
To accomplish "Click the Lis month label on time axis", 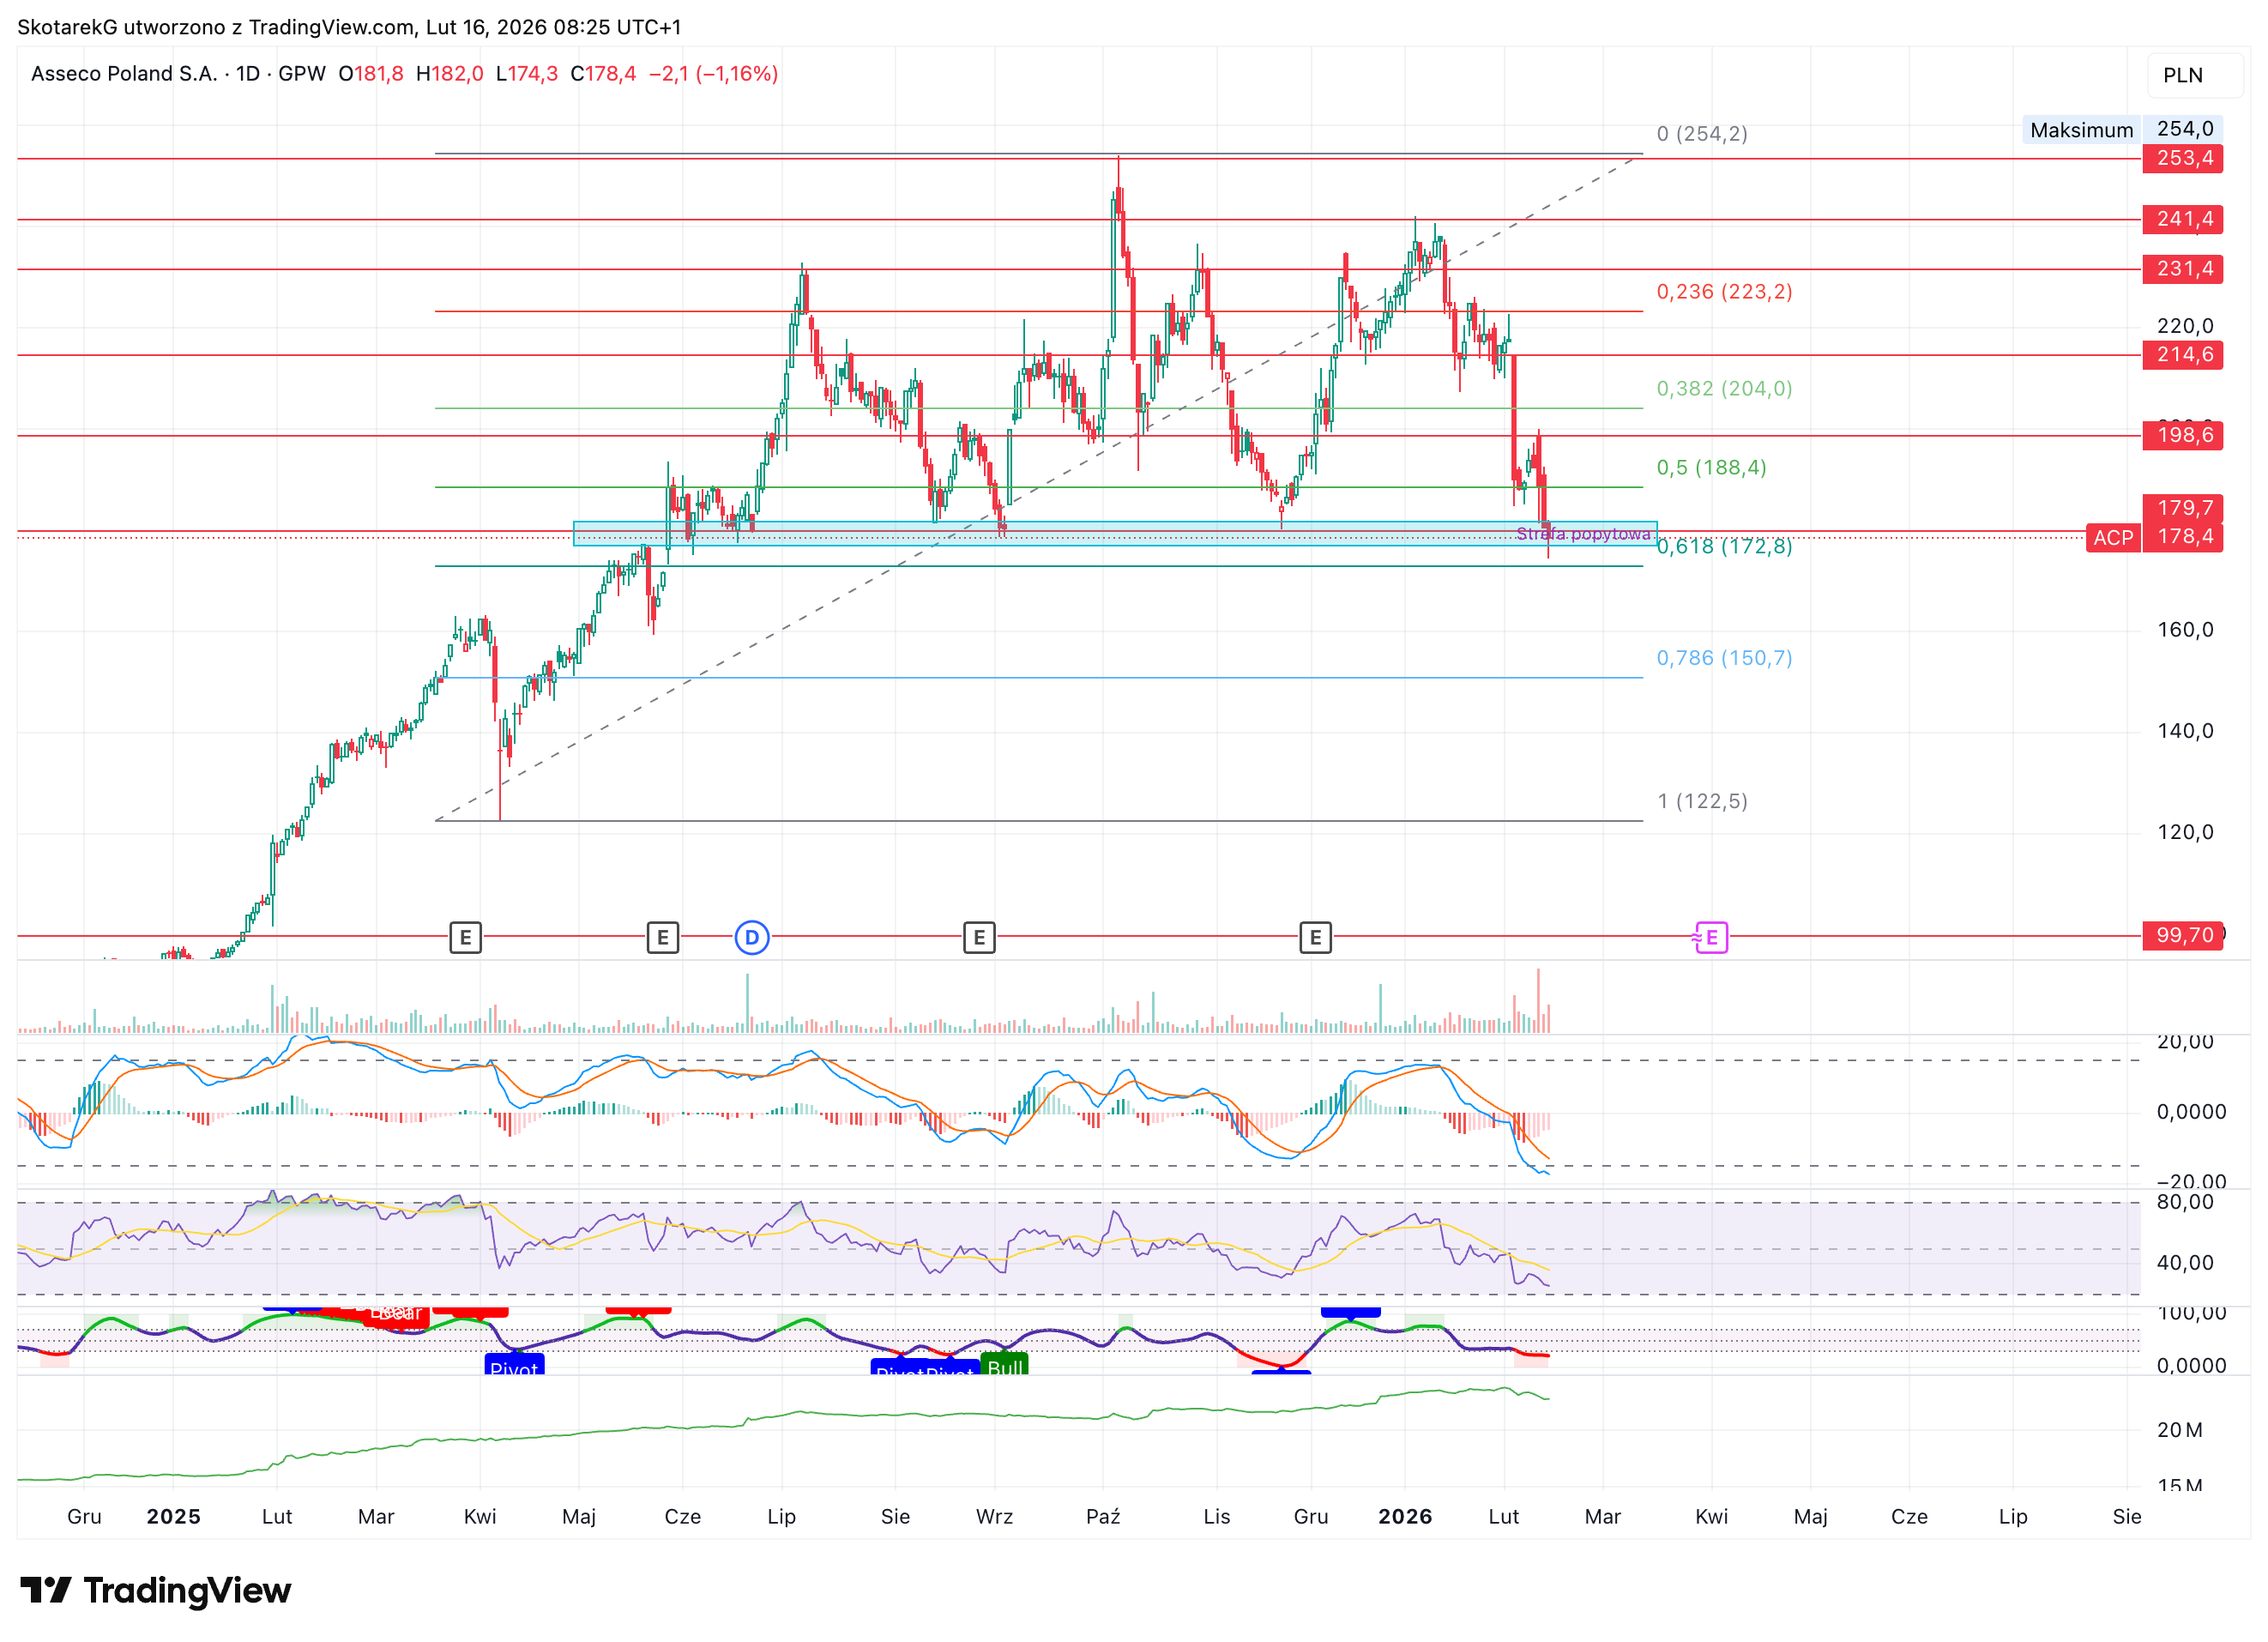I will click(x=1217, y=1516).
